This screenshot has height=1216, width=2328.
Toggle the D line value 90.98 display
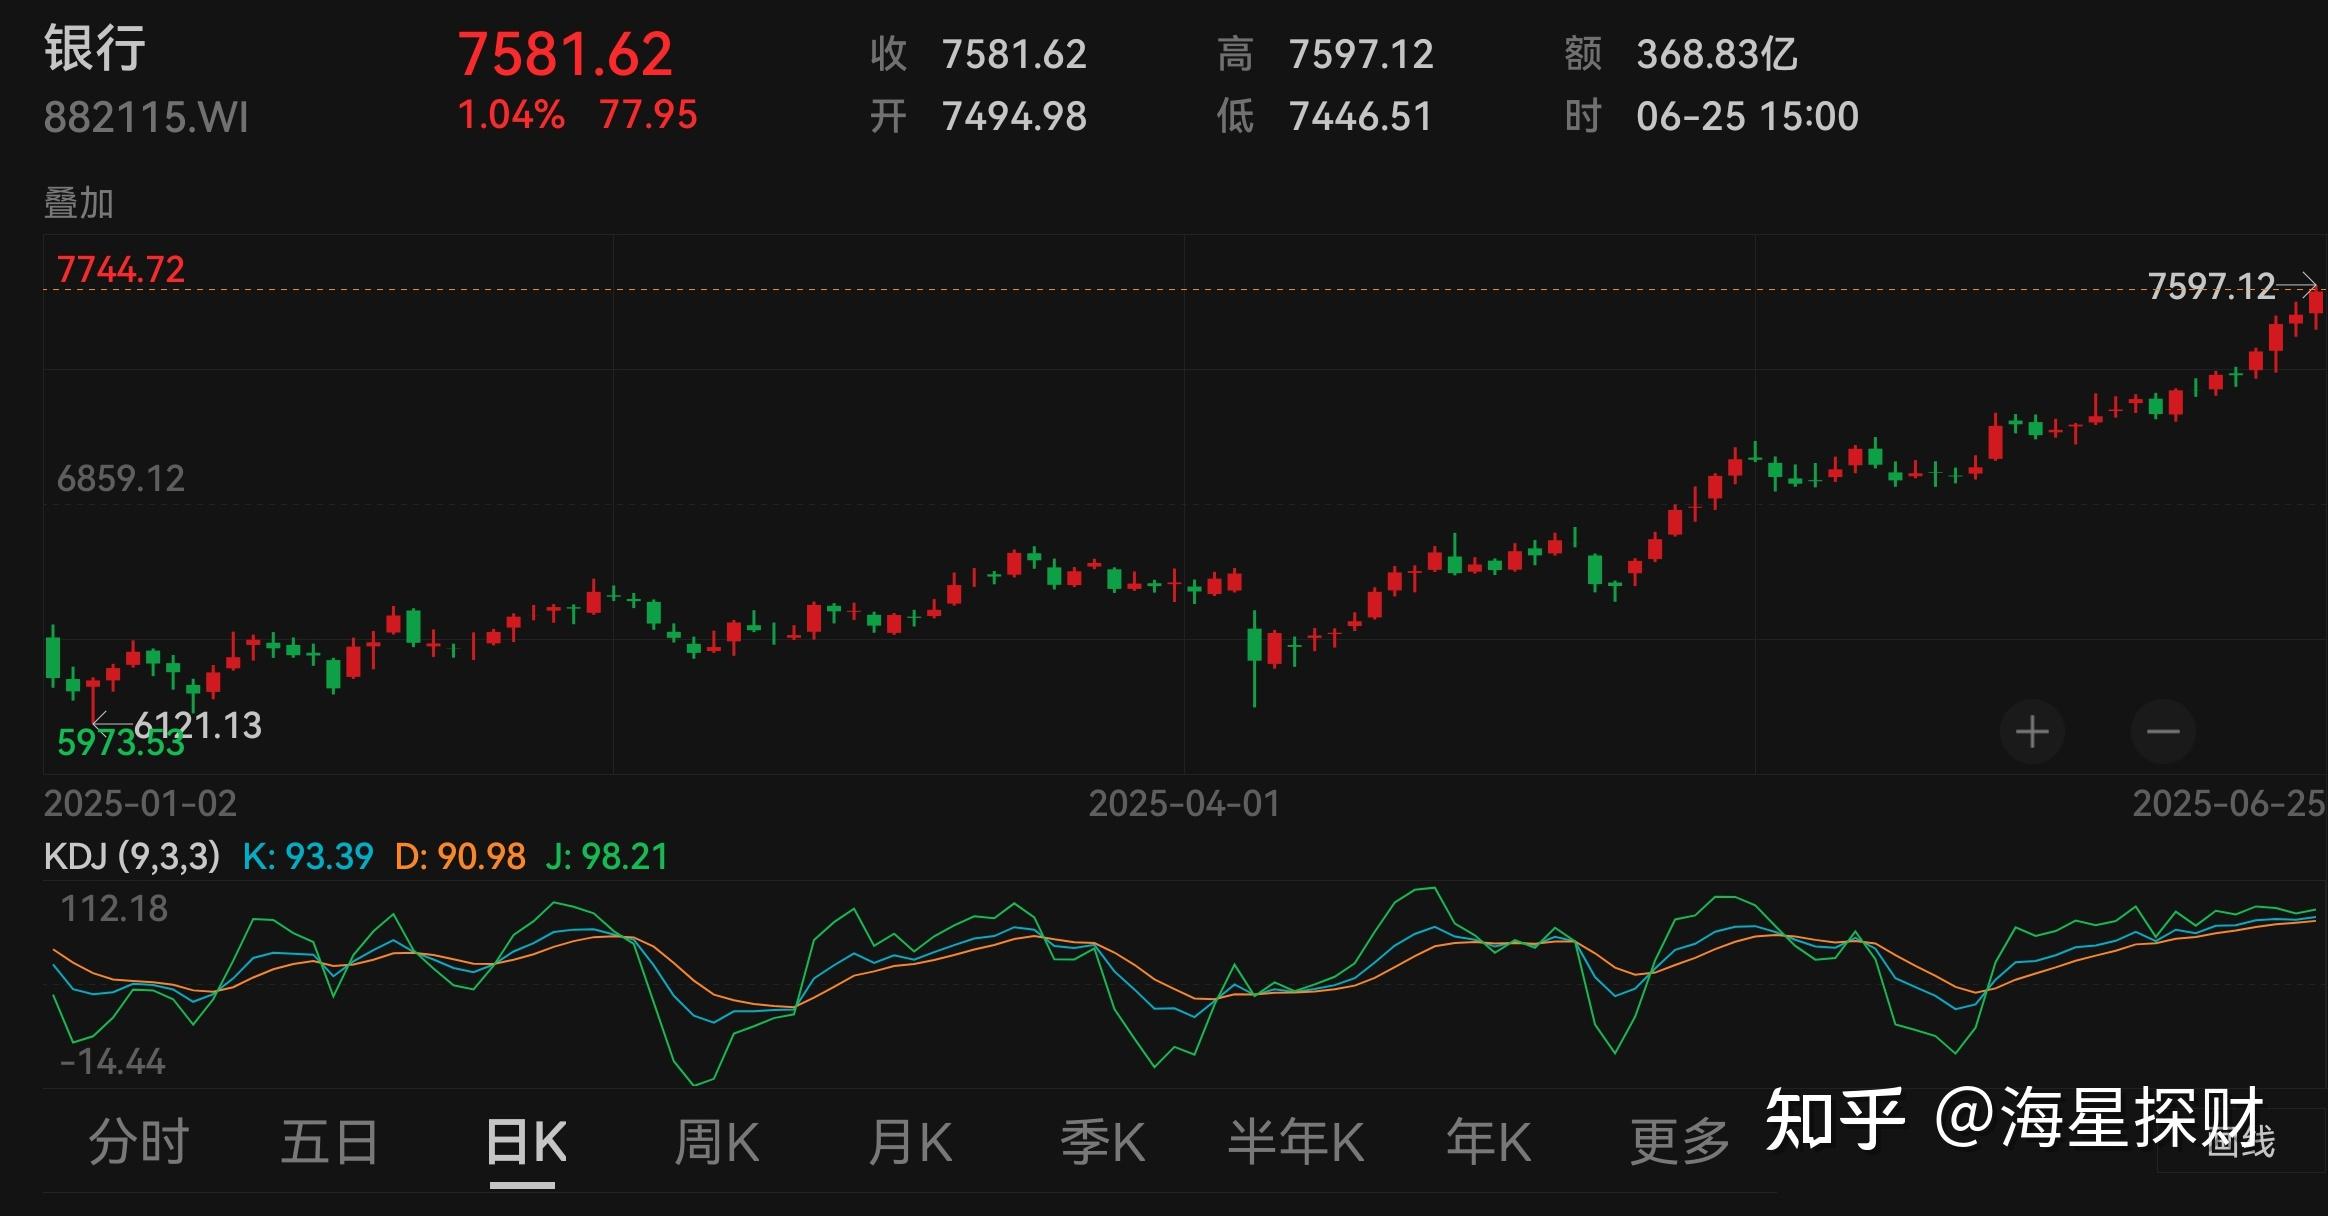coord(462,855)
